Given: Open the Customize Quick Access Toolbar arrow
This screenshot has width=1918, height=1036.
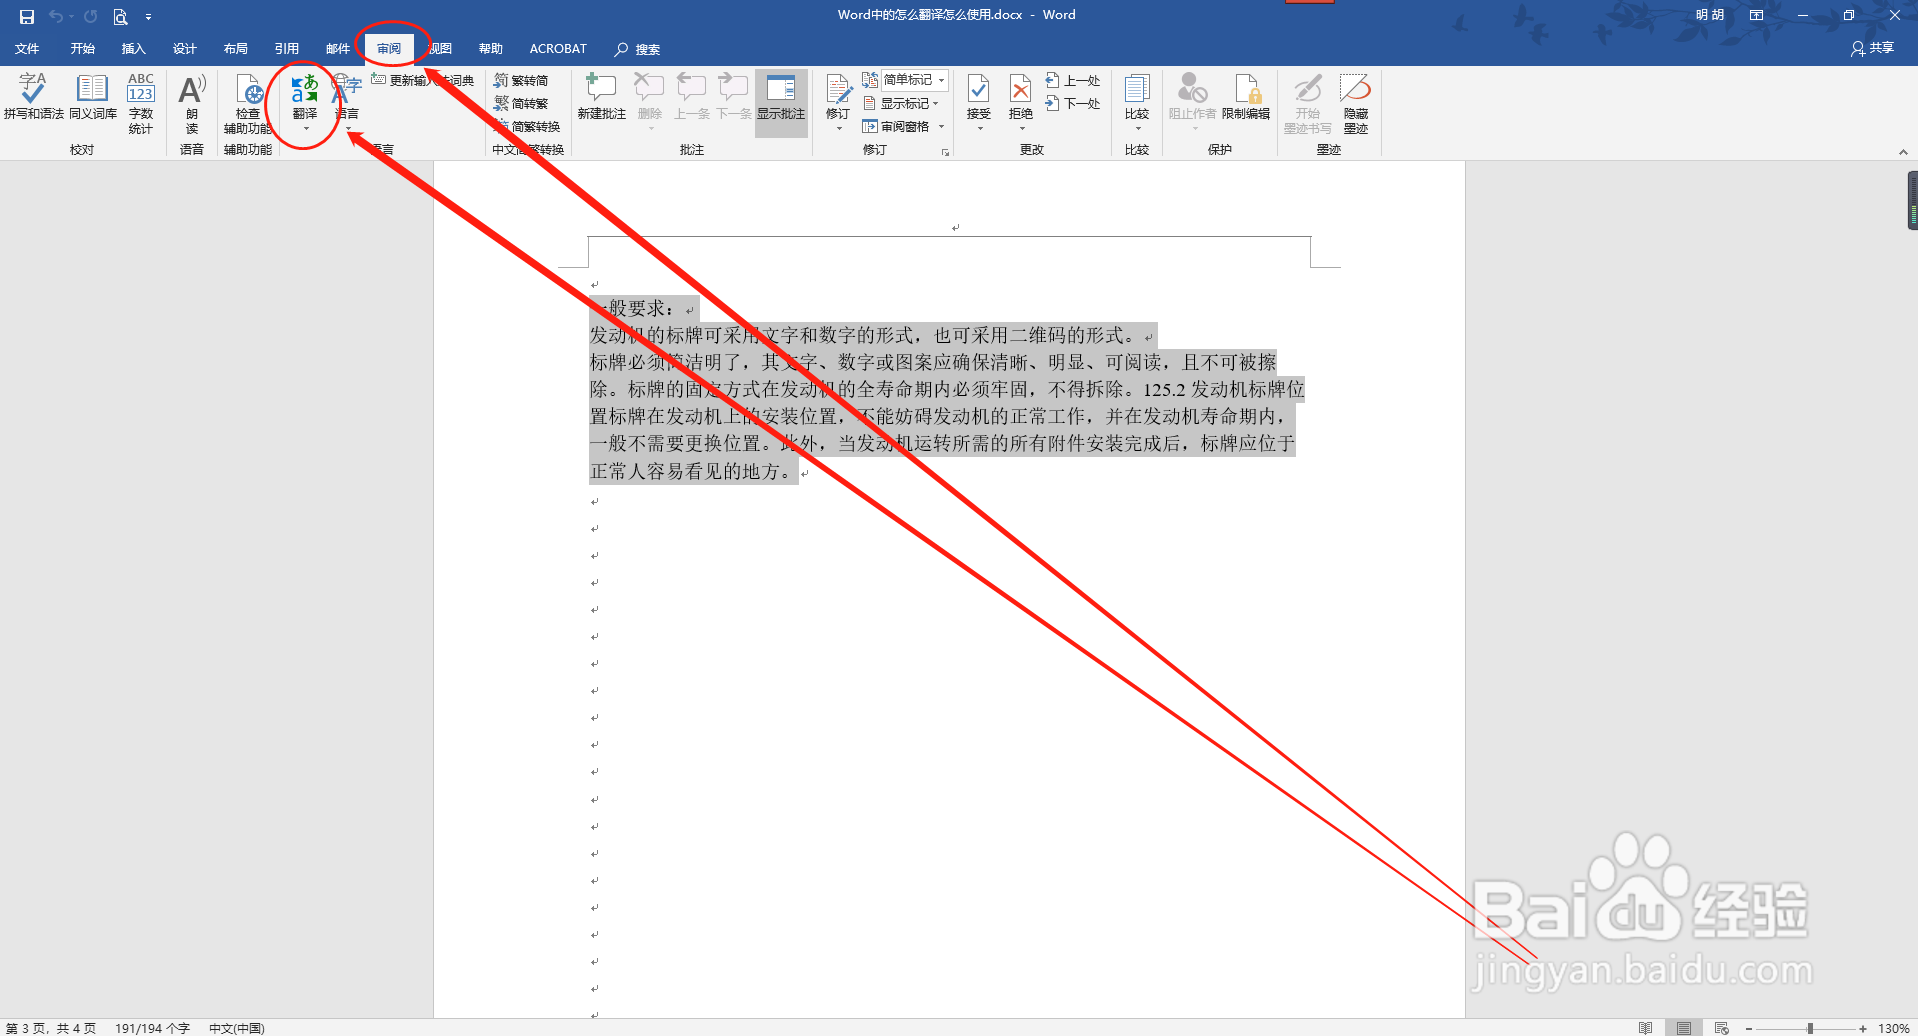Looking at the screenshot, I should [x=148, y=17].
